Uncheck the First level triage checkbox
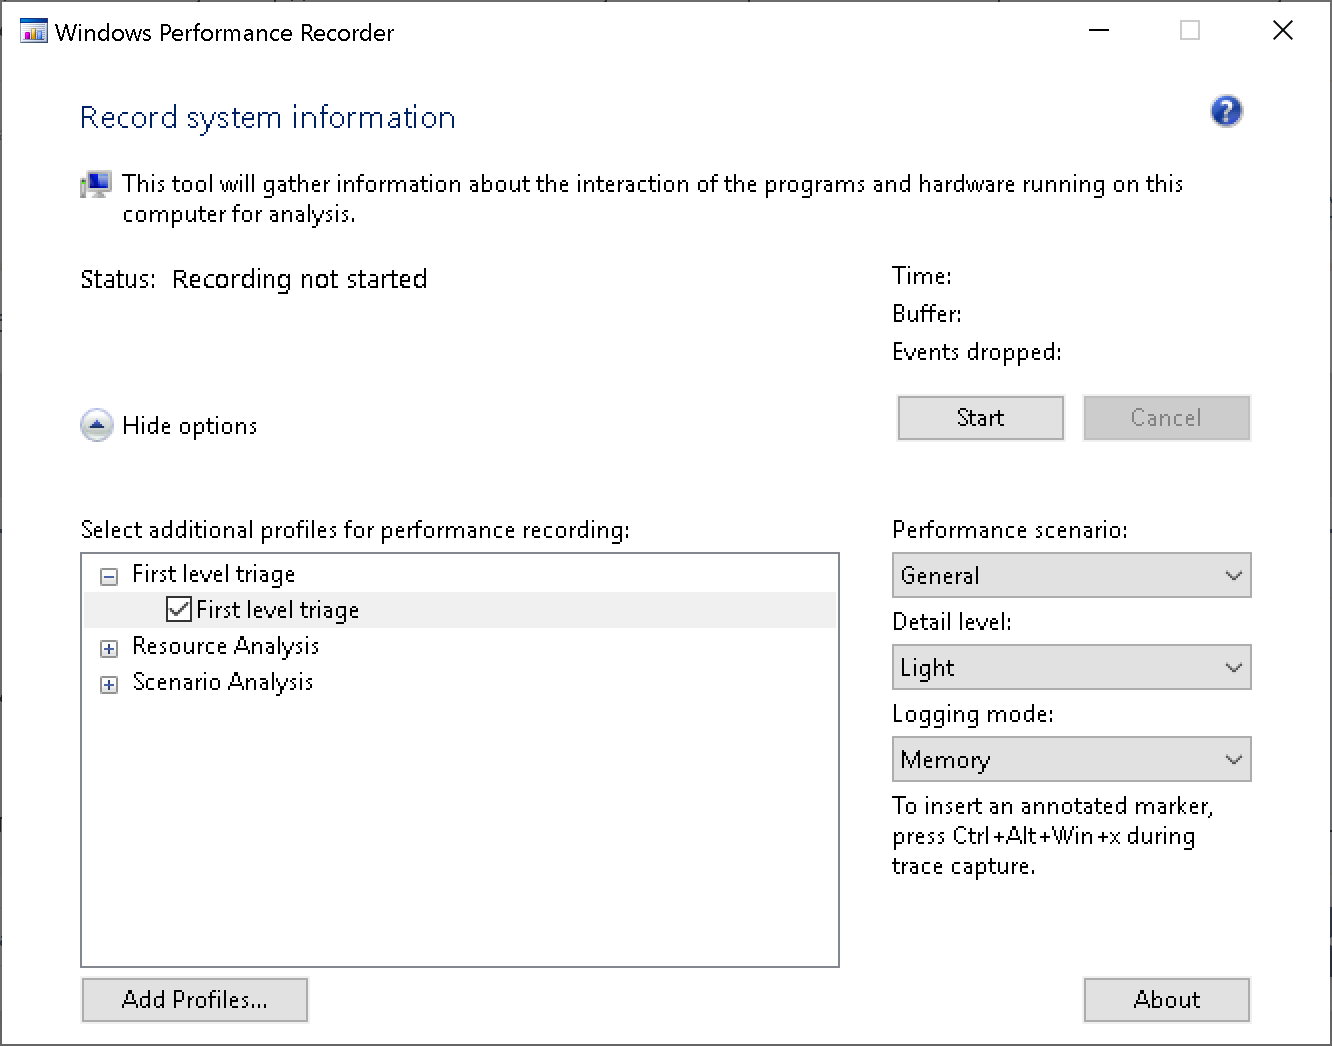1332x1046 pixels. [179, 609]
